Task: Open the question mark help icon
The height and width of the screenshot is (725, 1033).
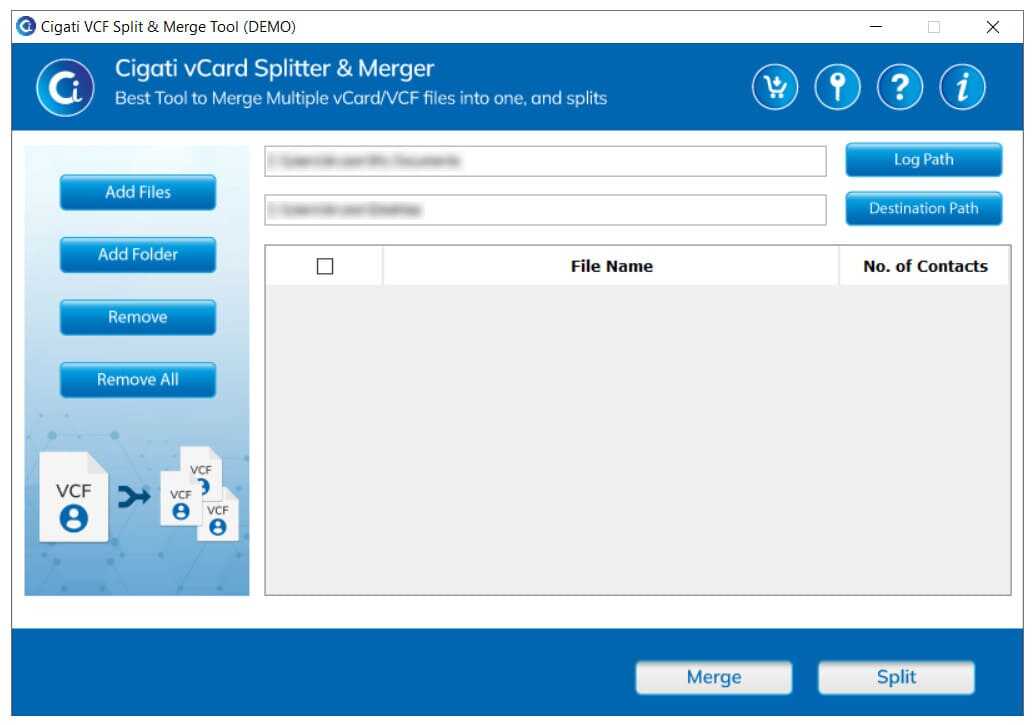Action: tap(900, 87)
